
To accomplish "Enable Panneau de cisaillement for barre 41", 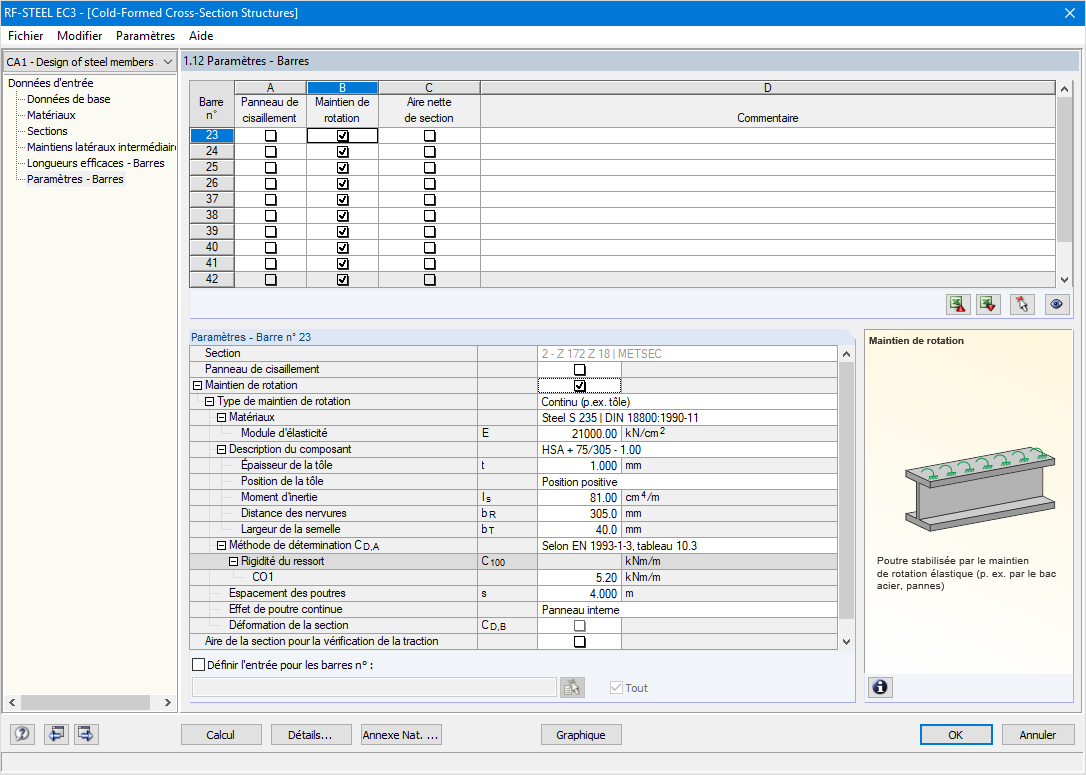I will click(x=271, y=264).
